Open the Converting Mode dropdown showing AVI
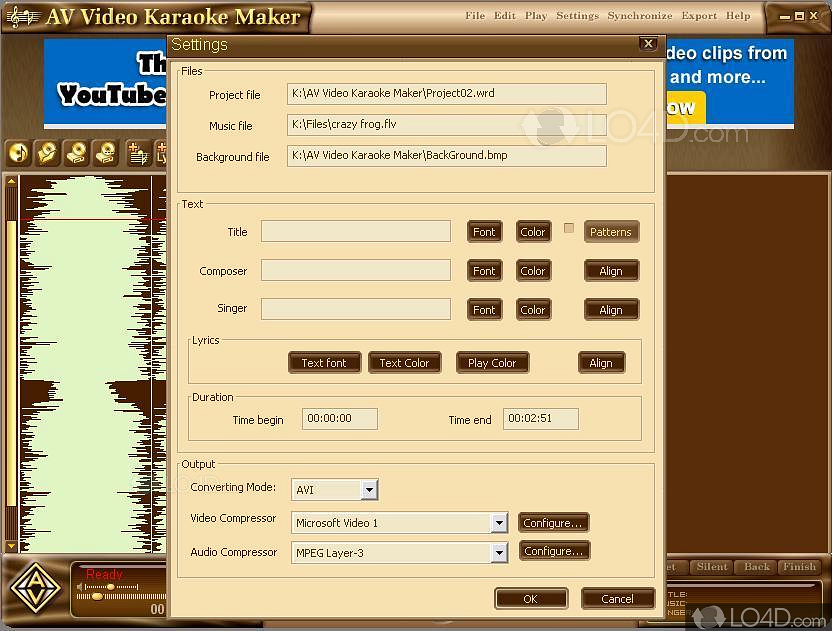 pos(368,490)
